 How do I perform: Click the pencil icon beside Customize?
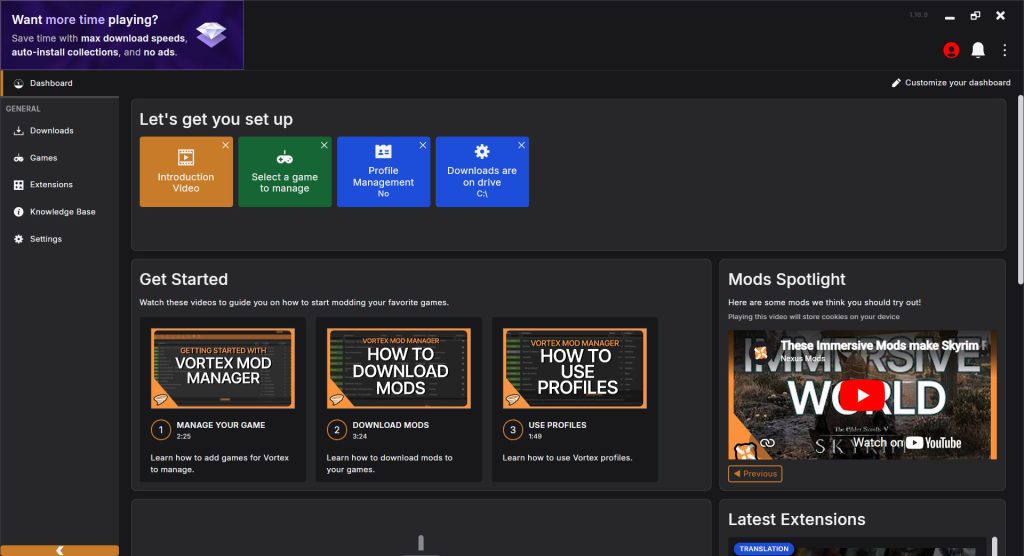tap(896, 83)
